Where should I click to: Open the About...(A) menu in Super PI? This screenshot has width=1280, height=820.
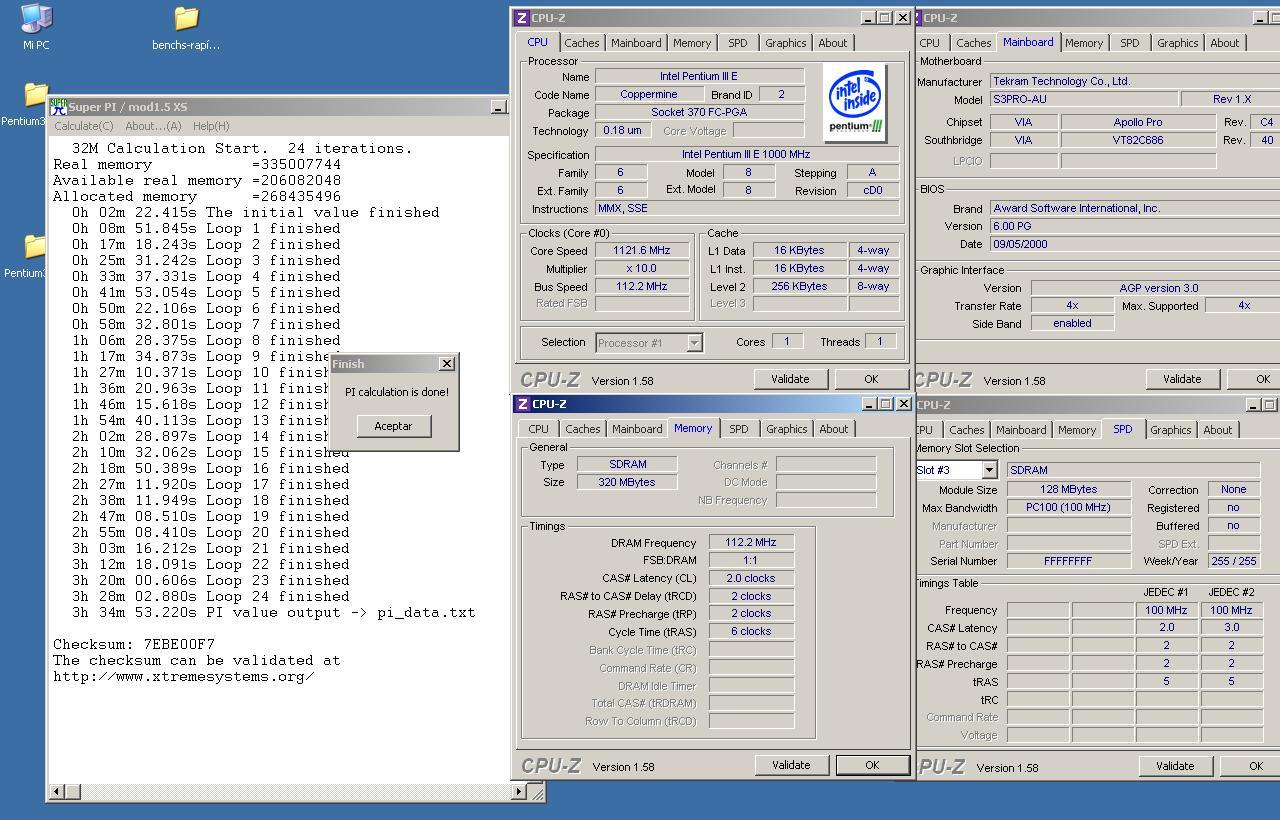pos(153,126)
